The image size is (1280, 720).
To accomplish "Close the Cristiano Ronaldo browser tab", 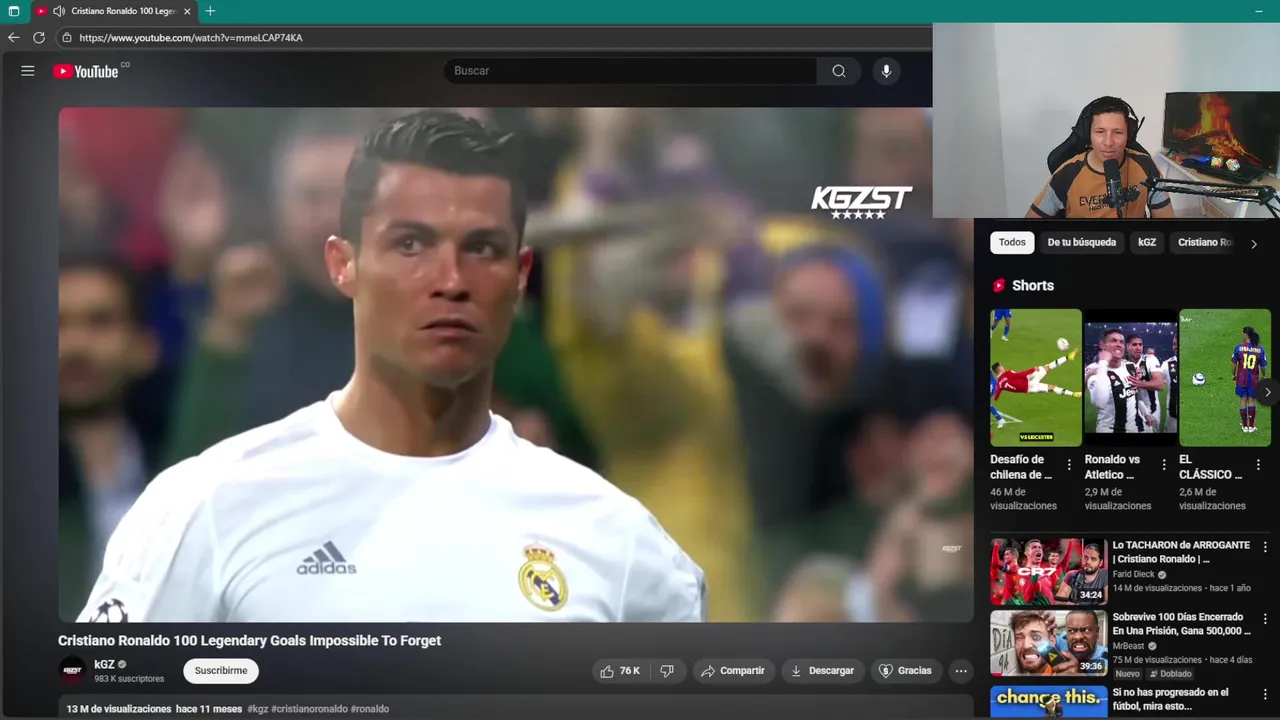I will pyautogui.click(x=187, y=11).
